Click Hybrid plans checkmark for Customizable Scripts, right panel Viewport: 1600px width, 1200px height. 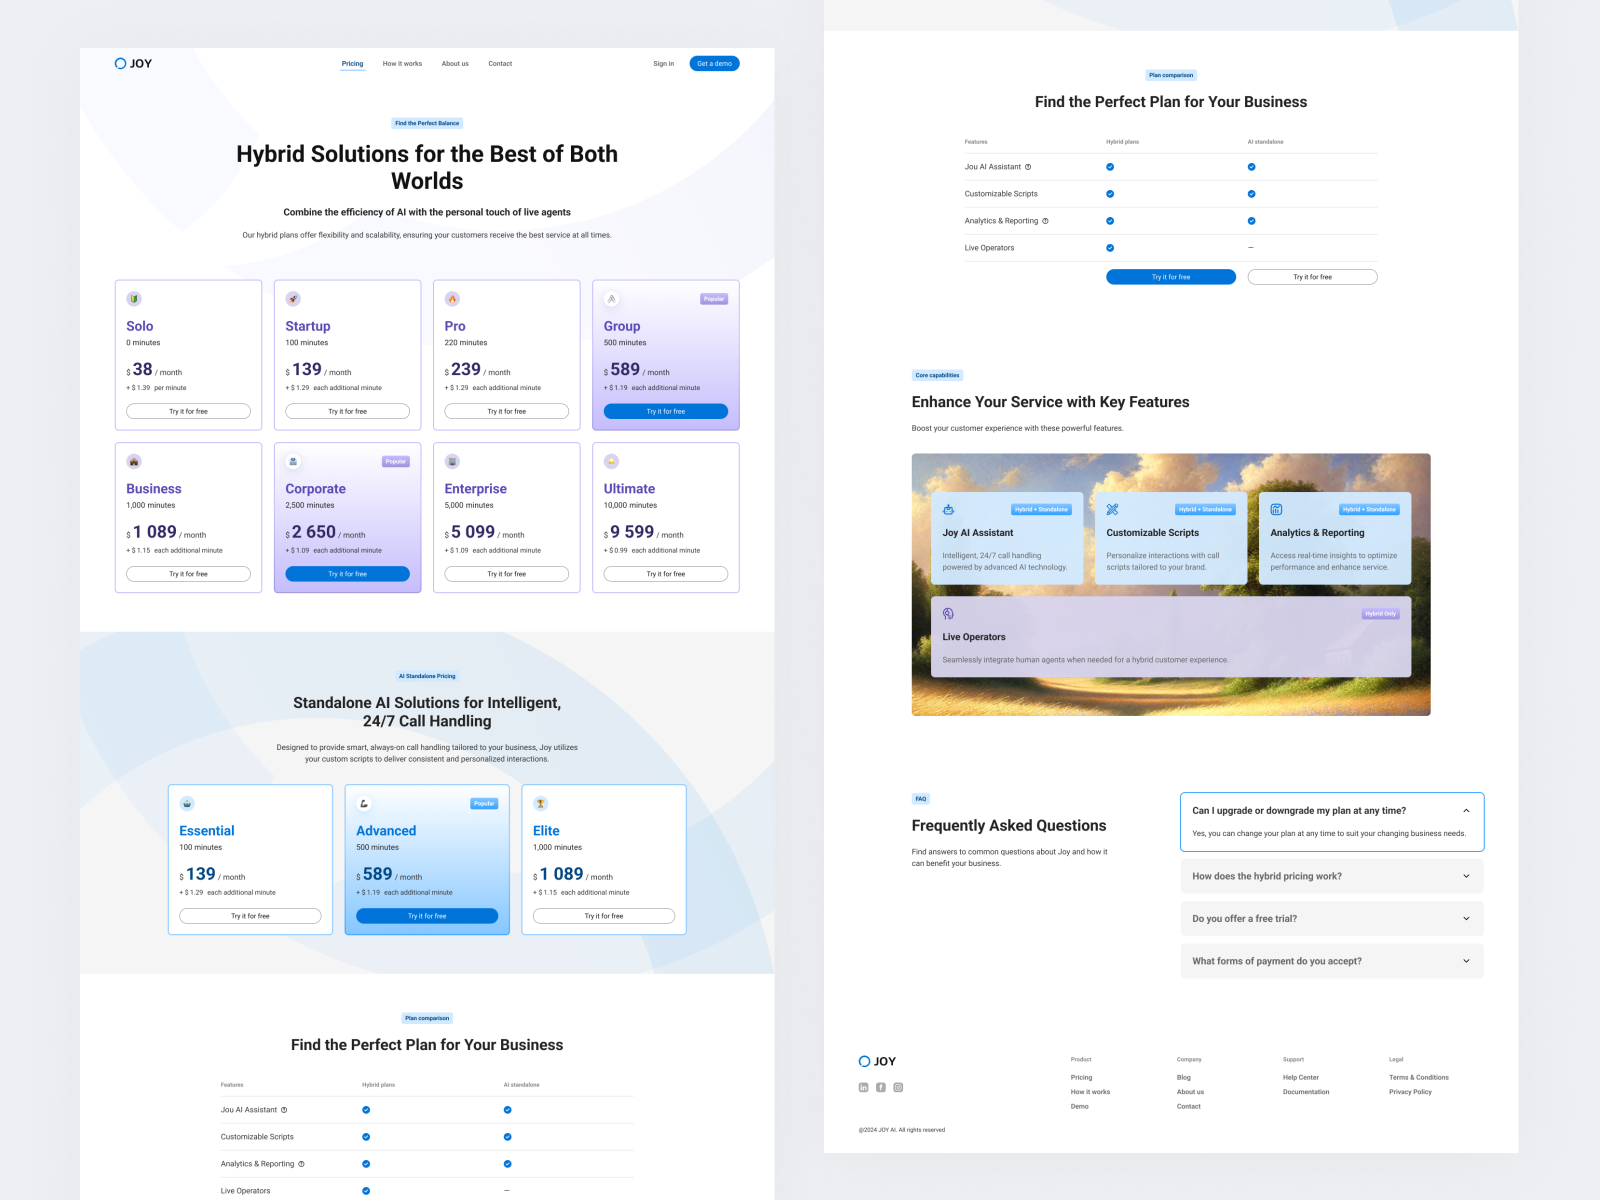[x=1110, y=194]
